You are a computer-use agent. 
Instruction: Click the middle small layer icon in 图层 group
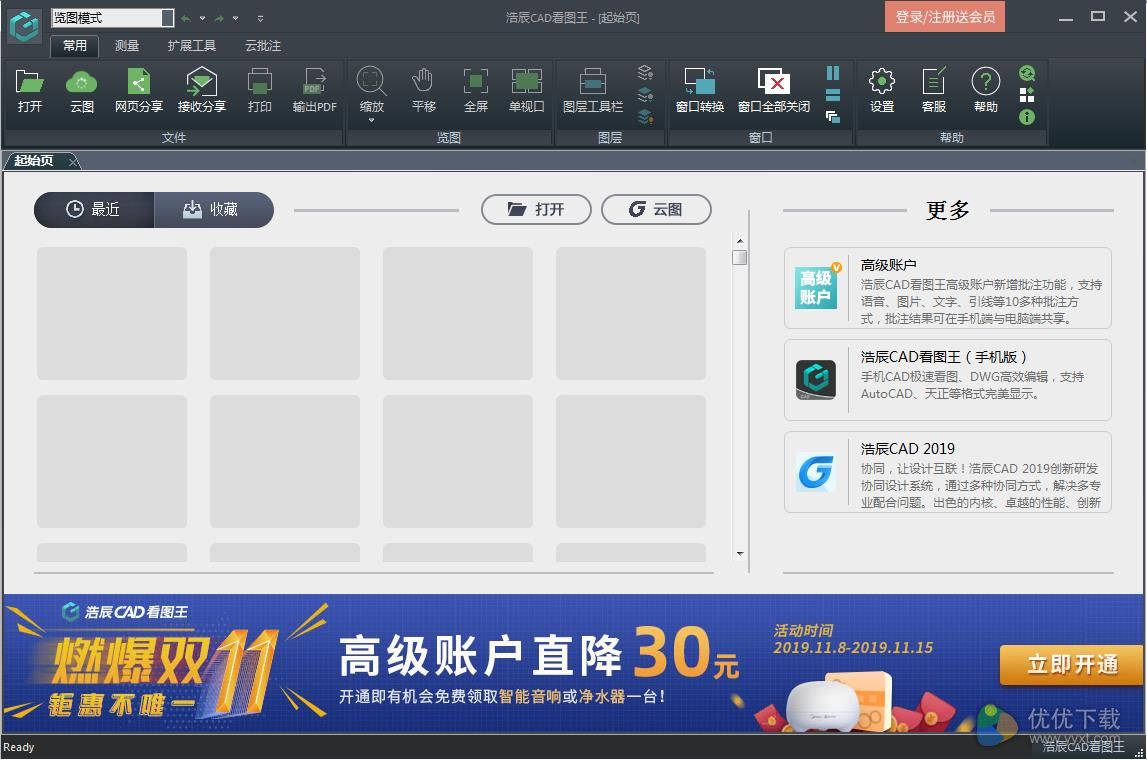pos(644,94)
